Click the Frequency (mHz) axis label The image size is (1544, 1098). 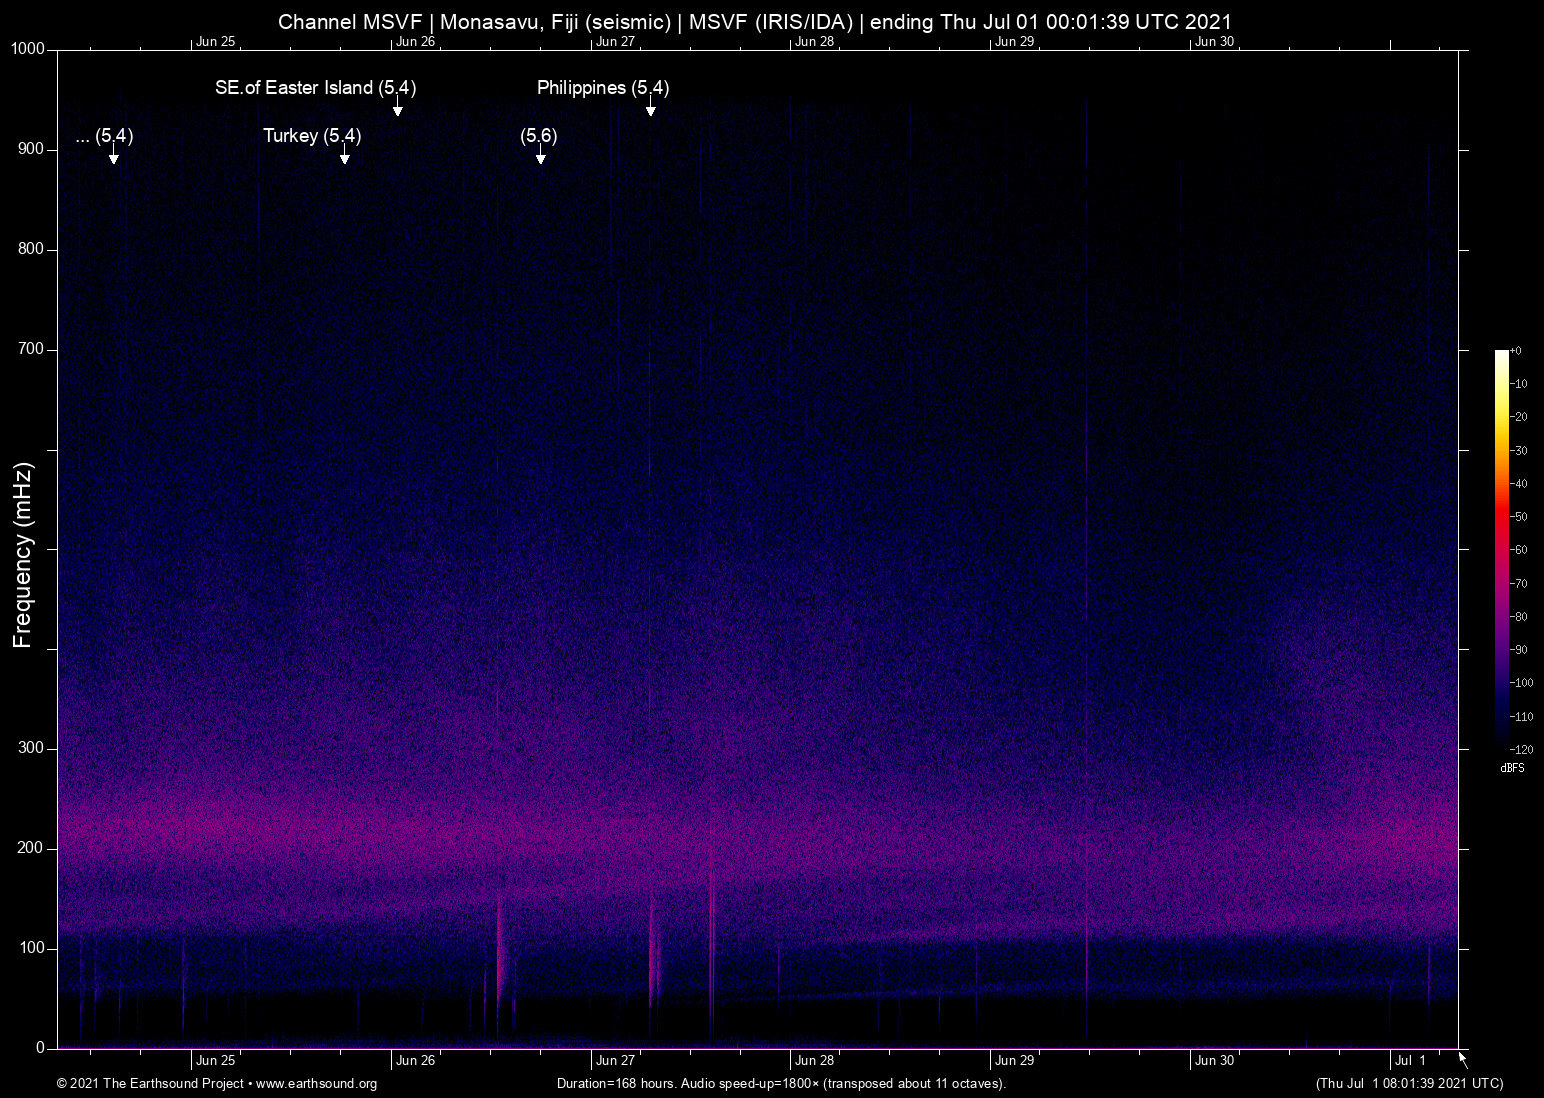pos(23,555)
